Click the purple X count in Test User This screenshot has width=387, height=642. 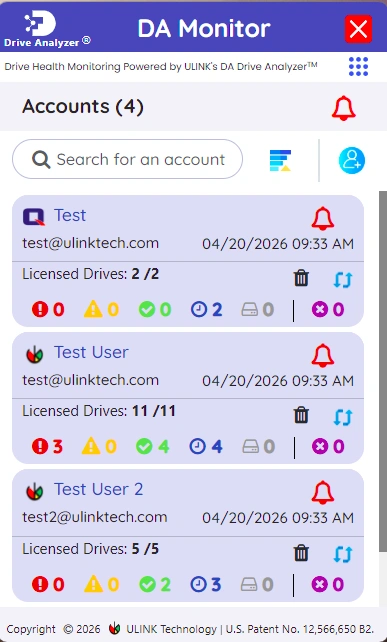328,446
